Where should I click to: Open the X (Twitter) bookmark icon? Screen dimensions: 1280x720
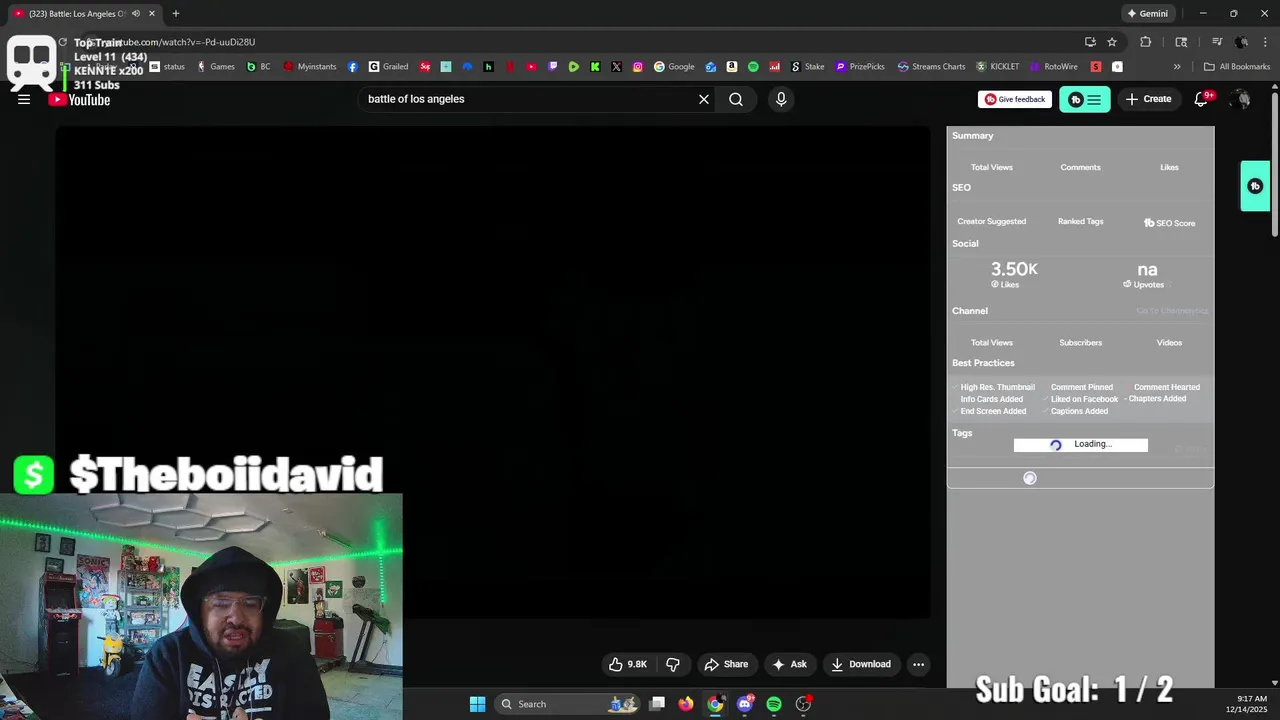pyautogui.click(x=616, y=67)
